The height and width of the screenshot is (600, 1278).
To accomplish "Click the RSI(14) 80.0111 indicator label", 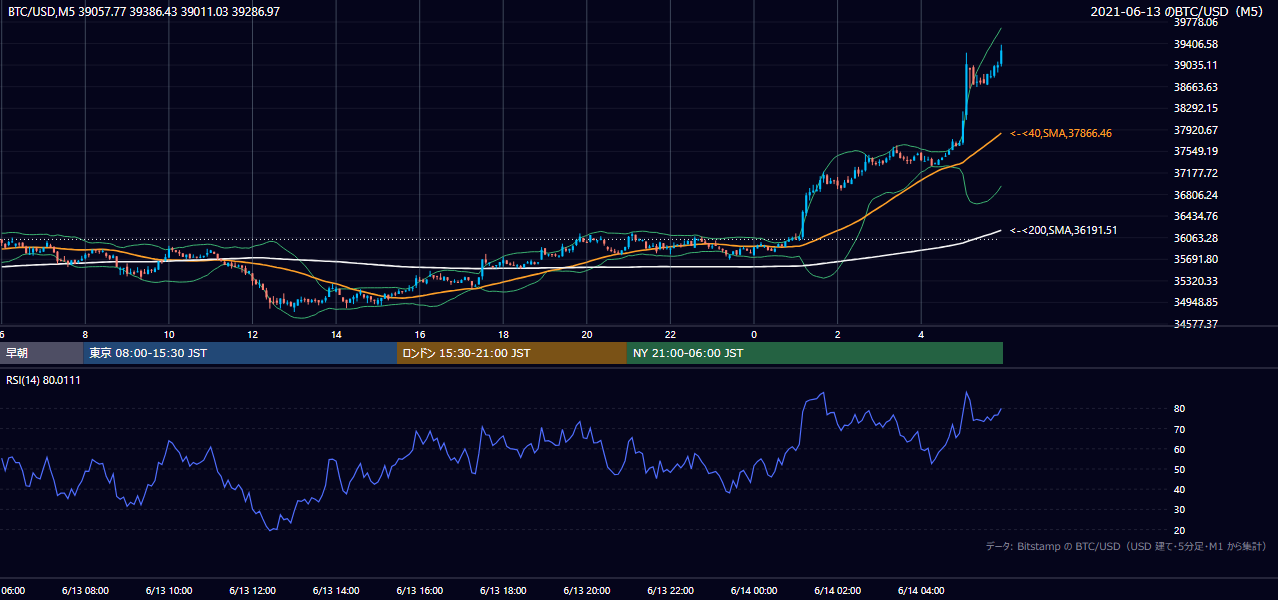I will 43,380.
